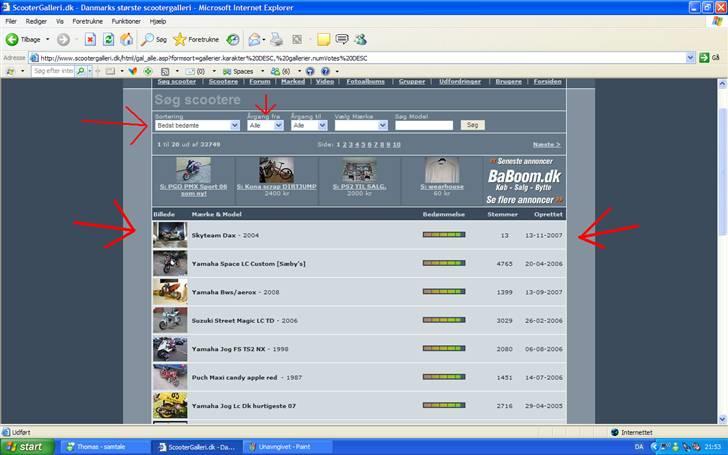The height and width of the screenshot is (455, 728).
Task: Click the Refresh page icon
Action: 108,40
